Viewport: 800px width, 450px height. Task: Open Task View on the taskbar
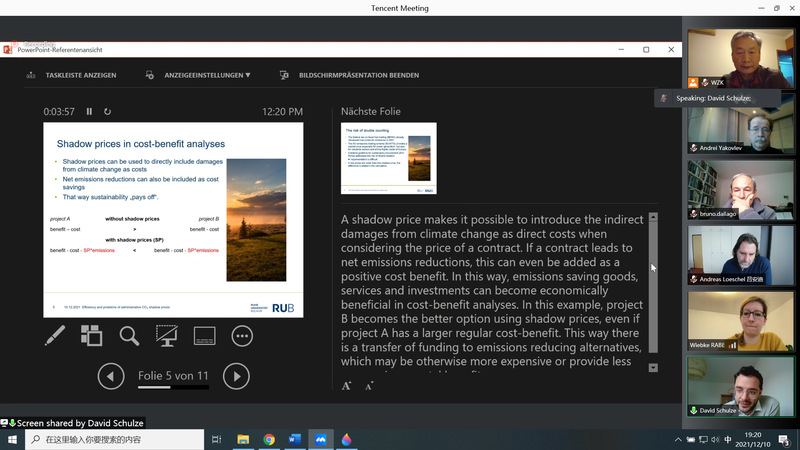tap(217, 439)
